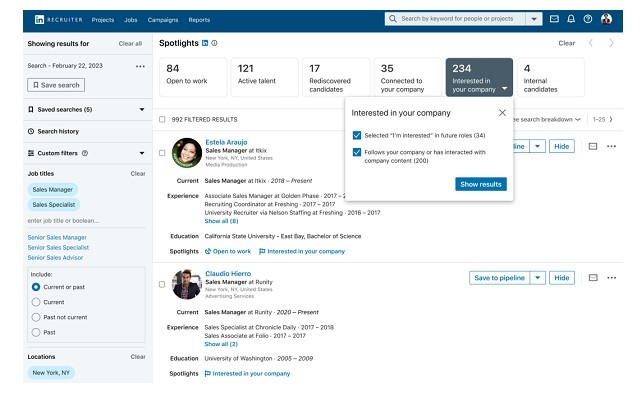This screenshot has height=397, width=642.
Task: Show all (2) experience for Claudio Hierro
Action: (221, 344)
